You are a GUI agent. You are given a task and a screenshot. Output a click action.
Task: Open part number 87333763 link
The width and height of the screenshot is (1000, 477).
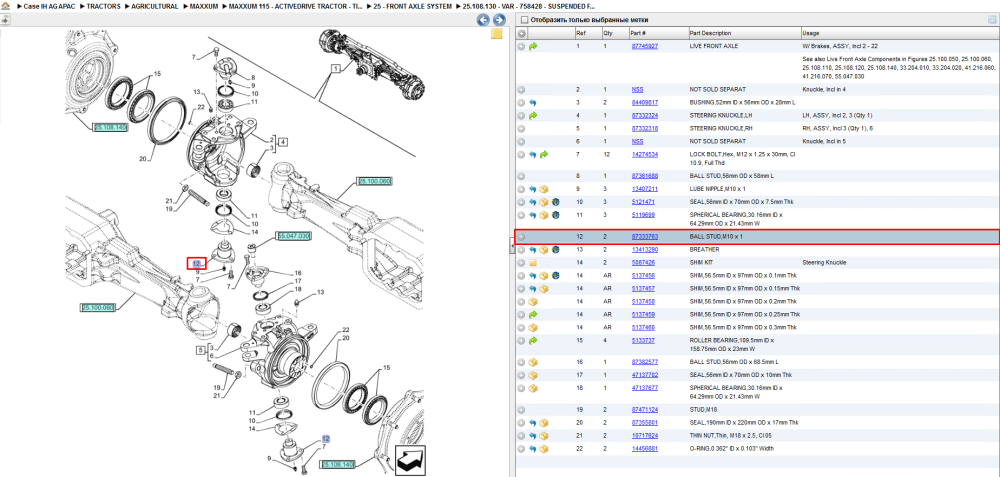644,237
